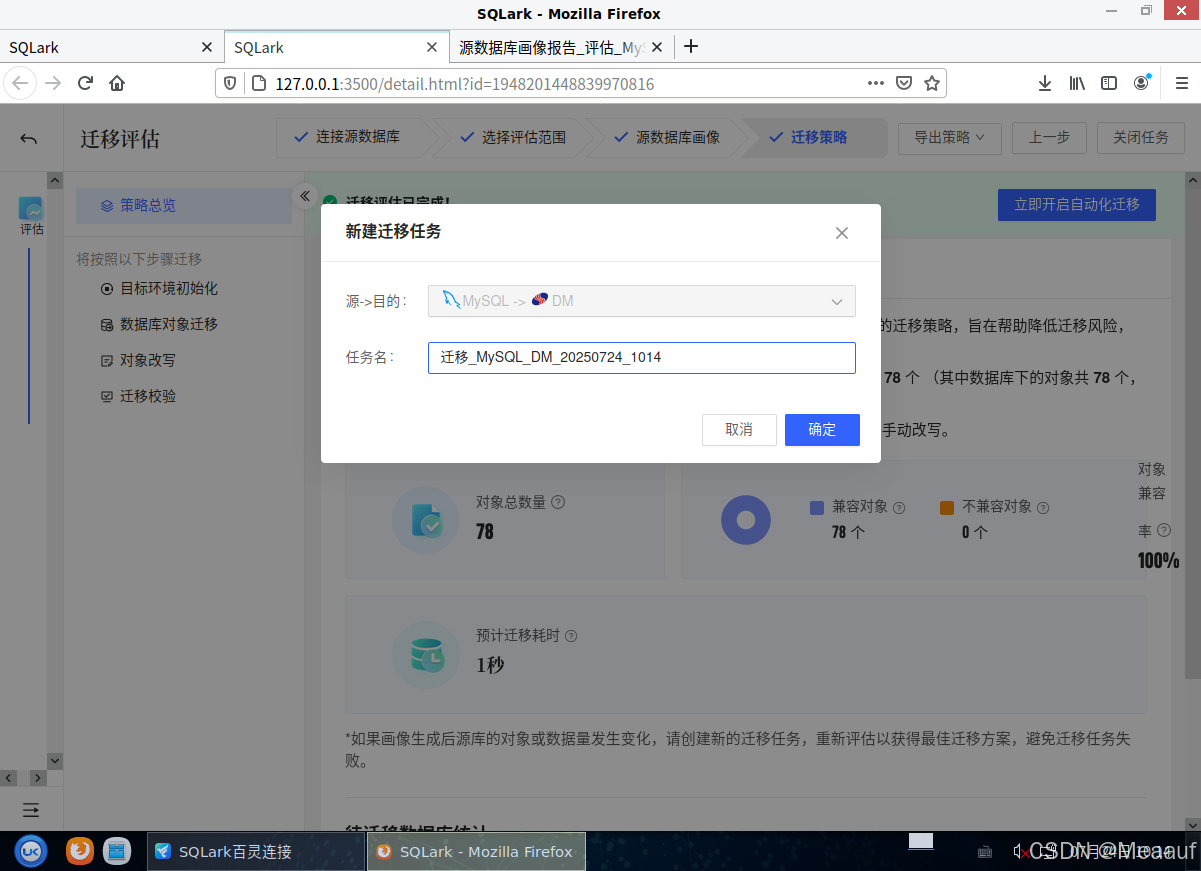Click the 对象总数量 card icon
1201x871 pixels.
pyautogui.click(x=425, y=520)
